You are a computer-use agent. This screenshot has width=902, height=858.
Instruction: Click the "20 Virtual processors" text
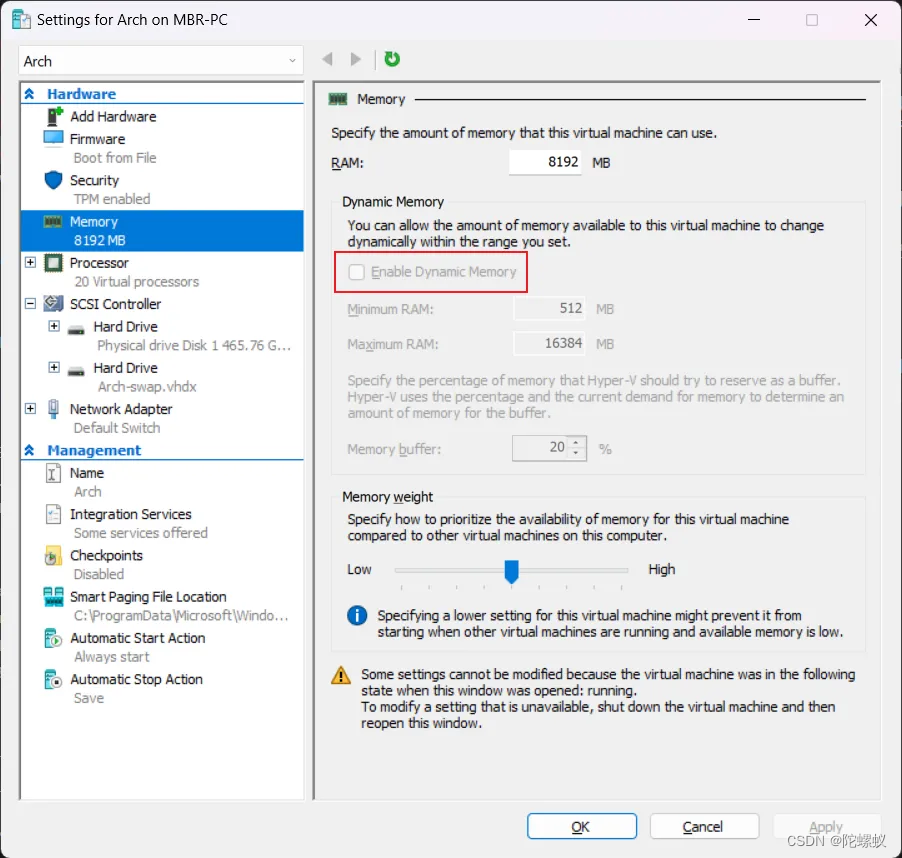click(136, 282)
